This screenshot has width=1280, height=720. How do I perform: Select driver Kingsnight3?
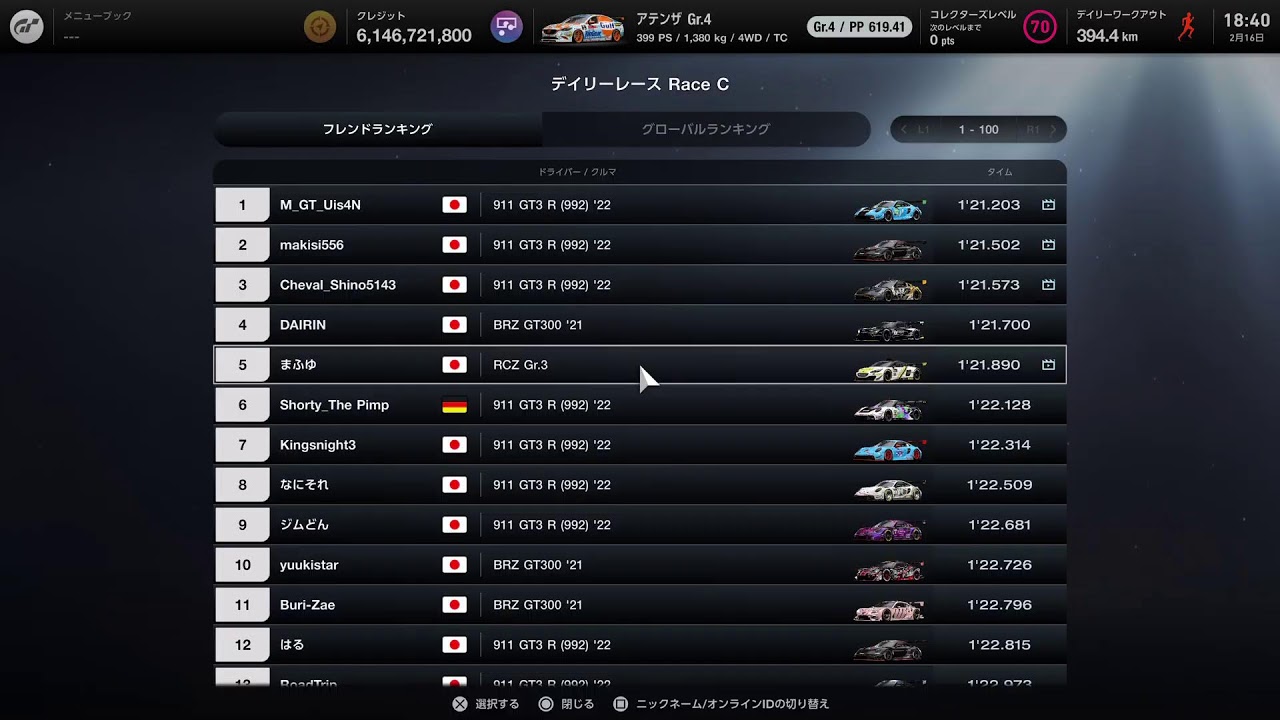[318, 445]
